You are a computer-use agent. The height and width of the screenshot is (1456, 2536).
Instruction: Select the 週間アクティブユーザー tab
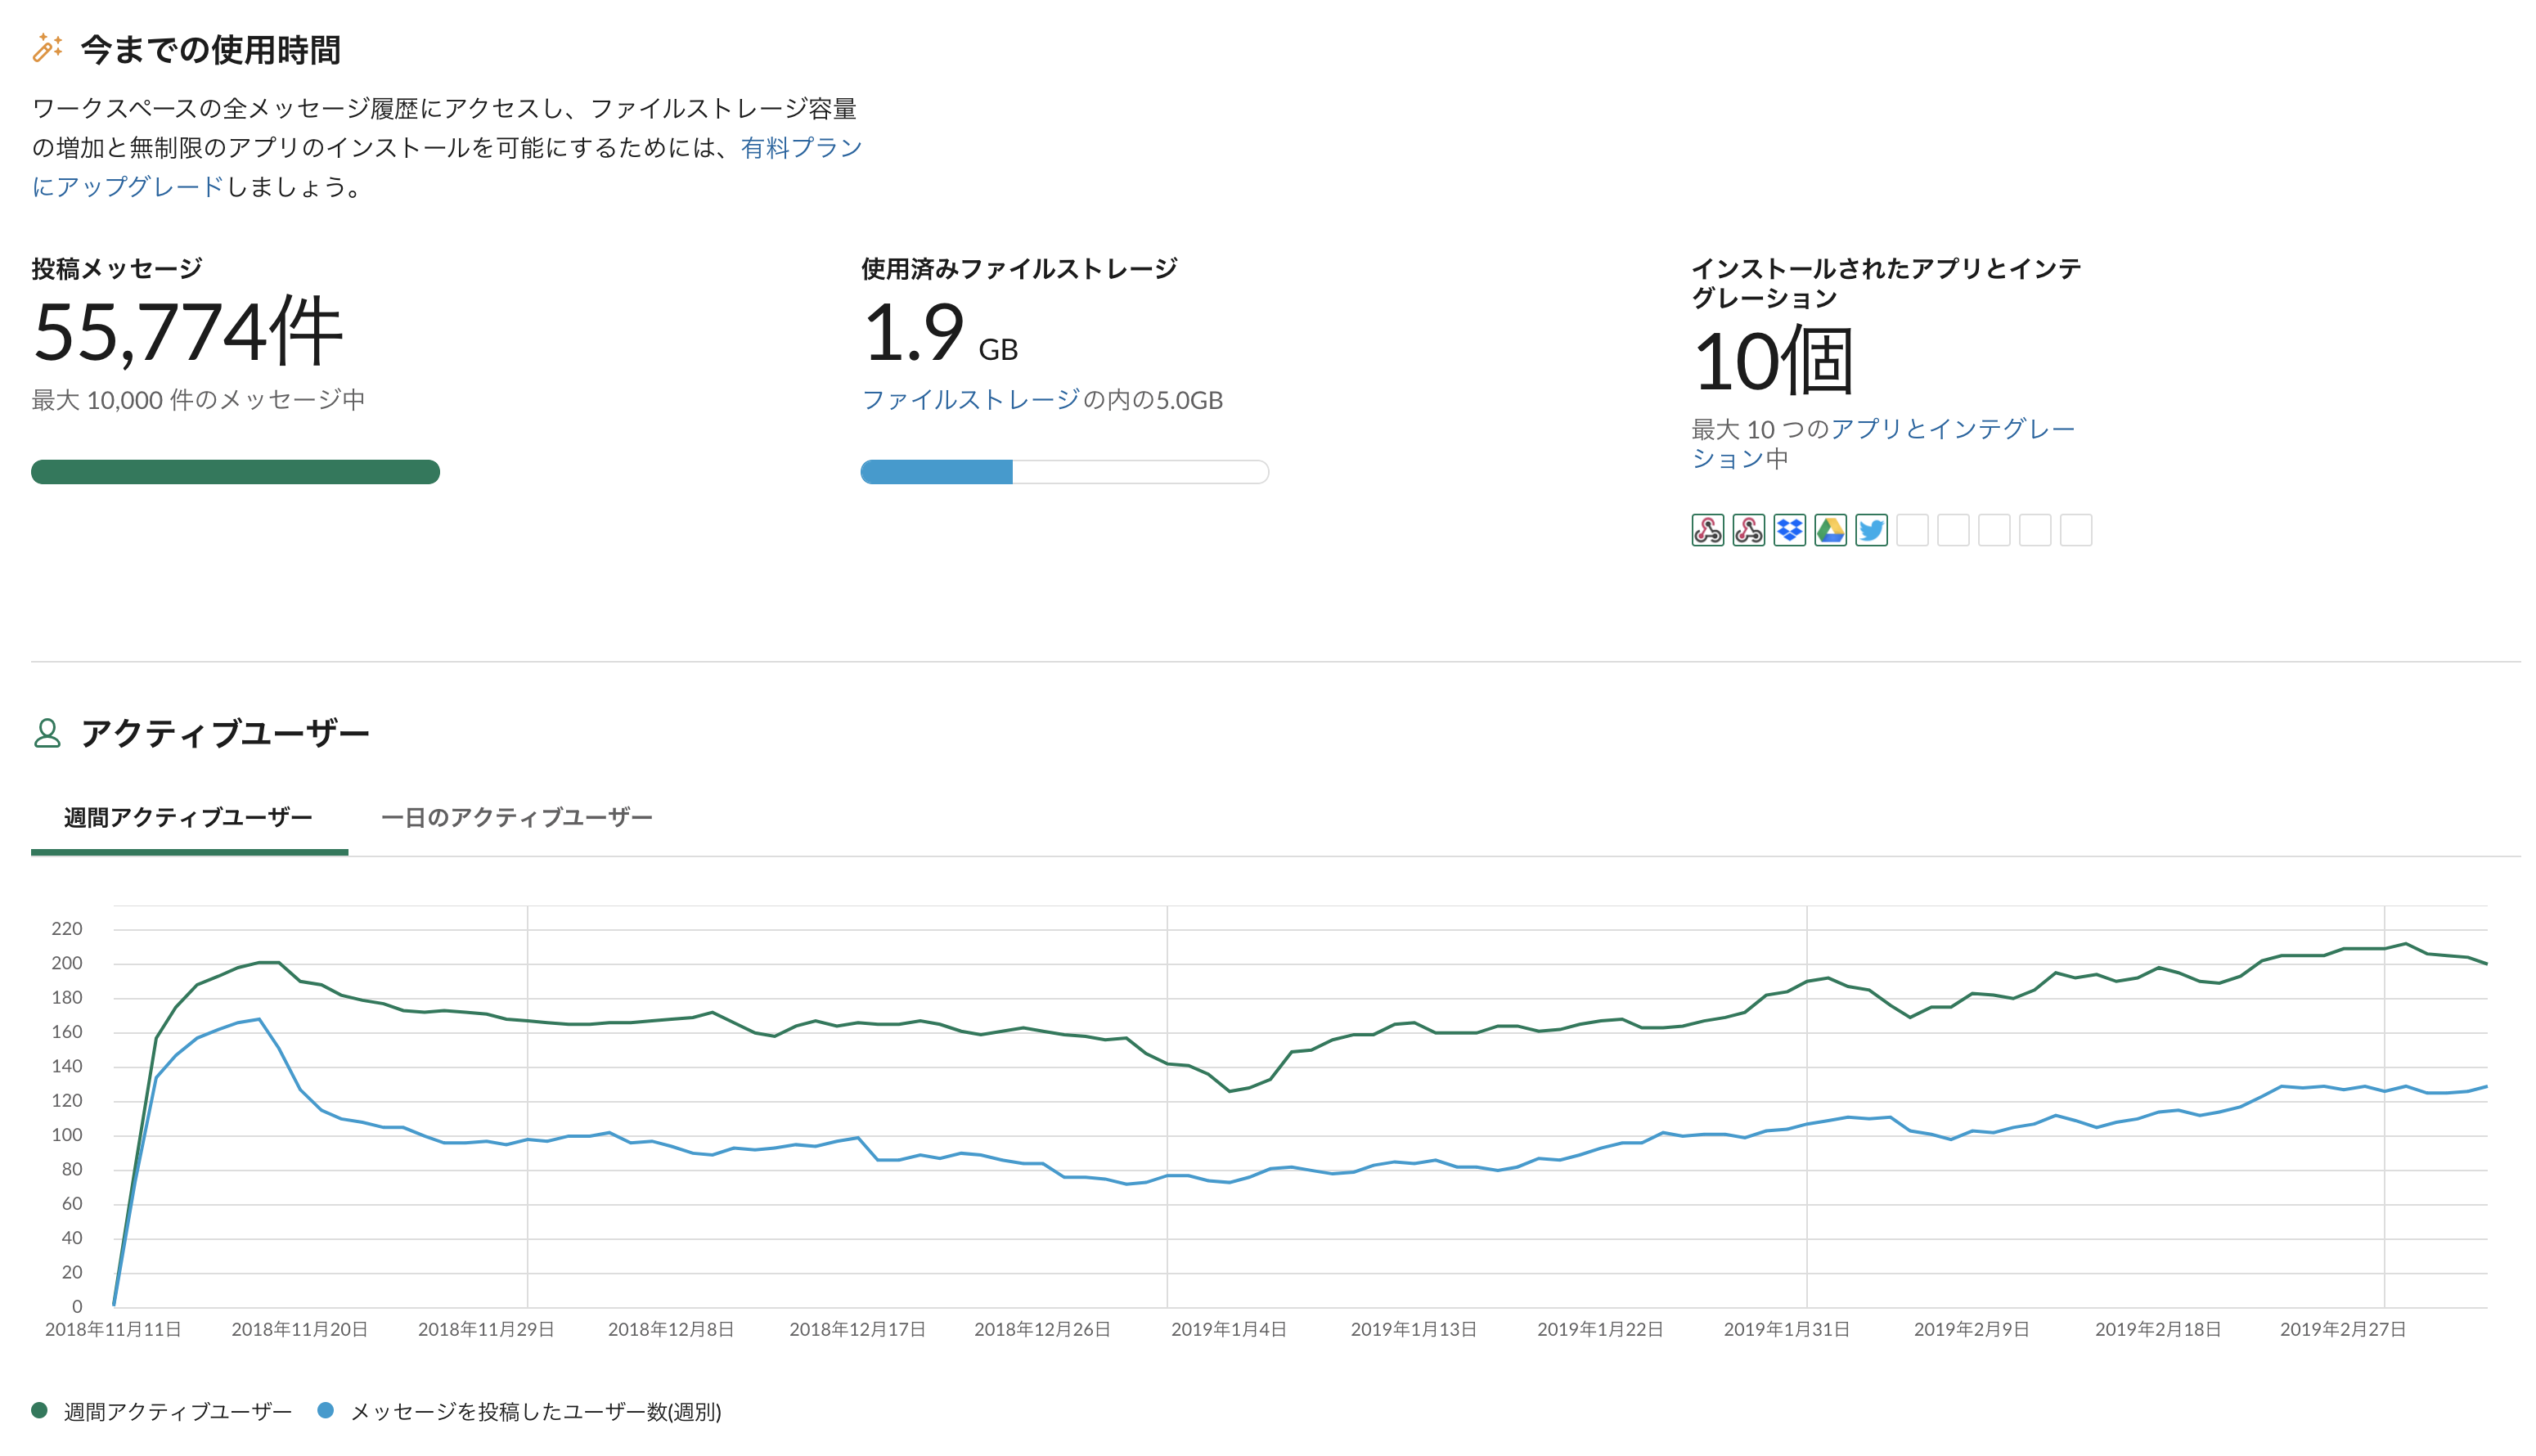click(x=188, y=818)
